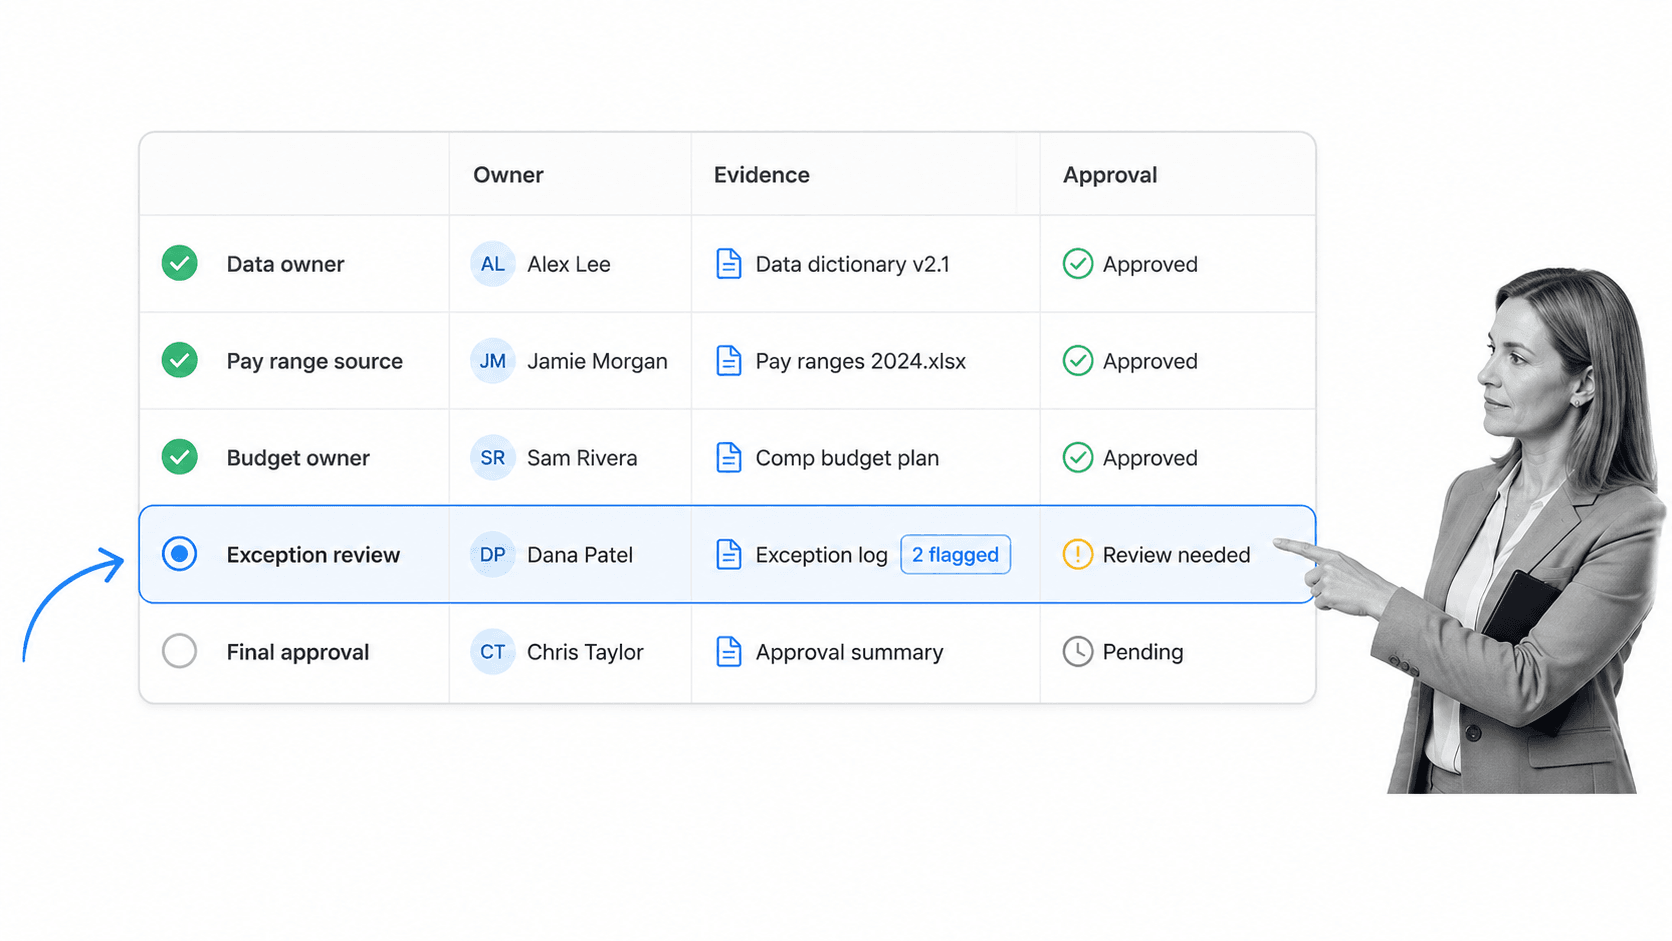Select the Final approval empty radio circle
Image resolution: width=1672 pixels, height=941 pixels.
point(180,651)
